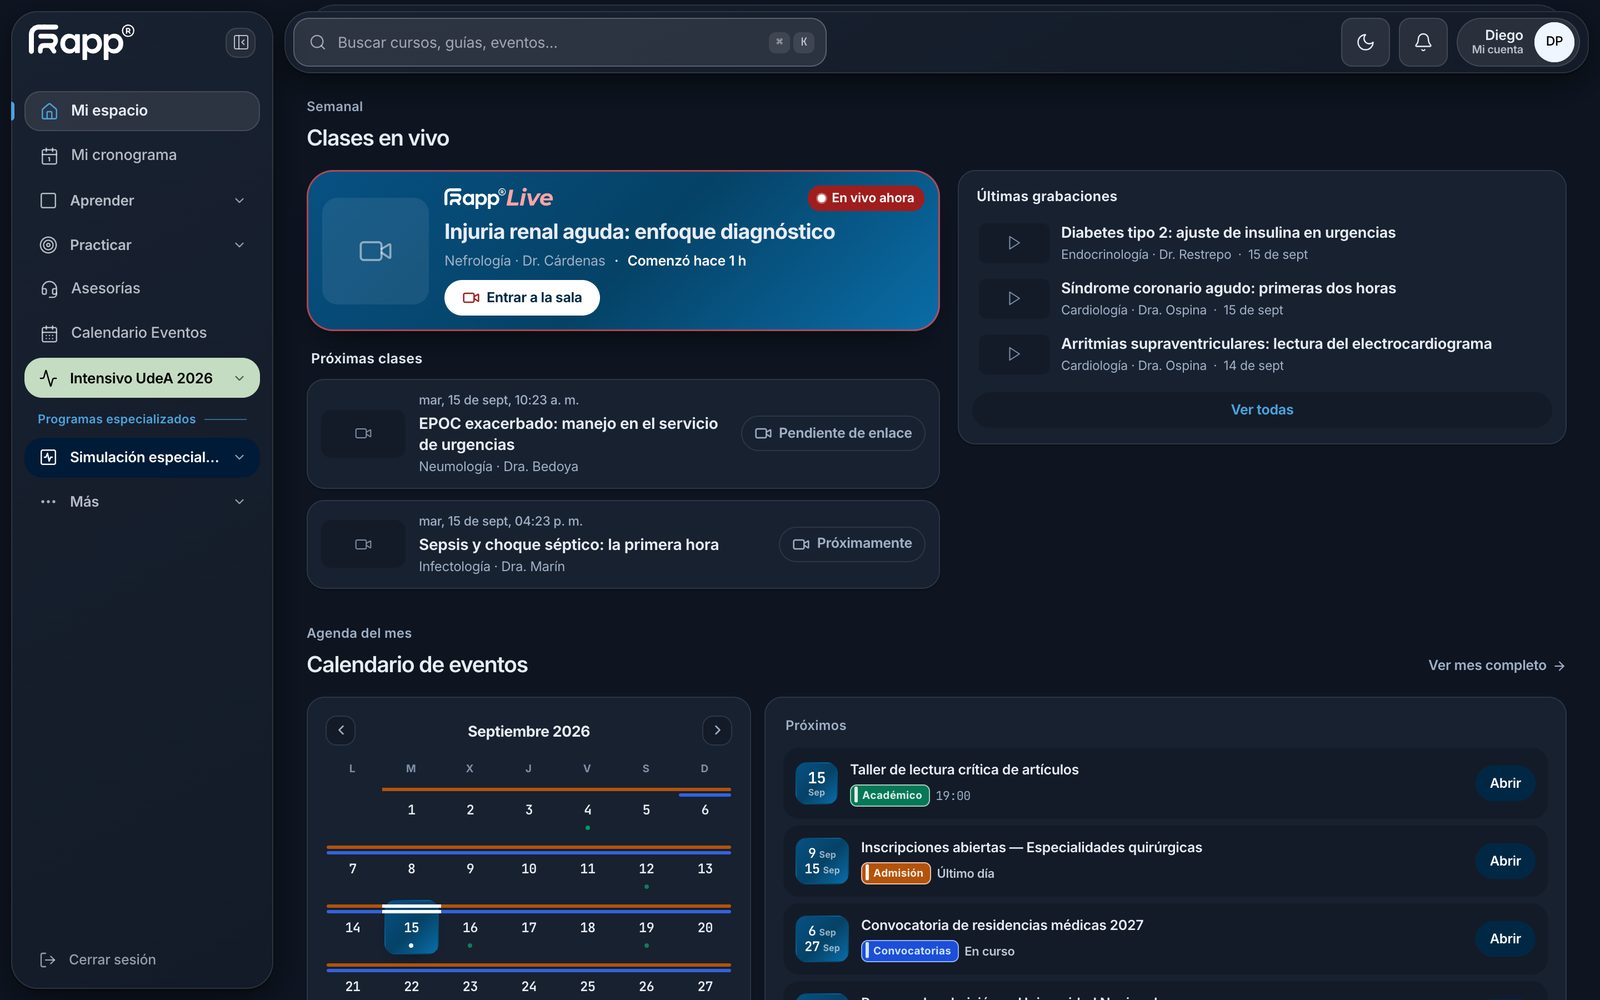Image resolution: width=1600 pixels, height=1000 pixels.
Task: Collapse the sidebar panel icon
Action: (241, 42)
